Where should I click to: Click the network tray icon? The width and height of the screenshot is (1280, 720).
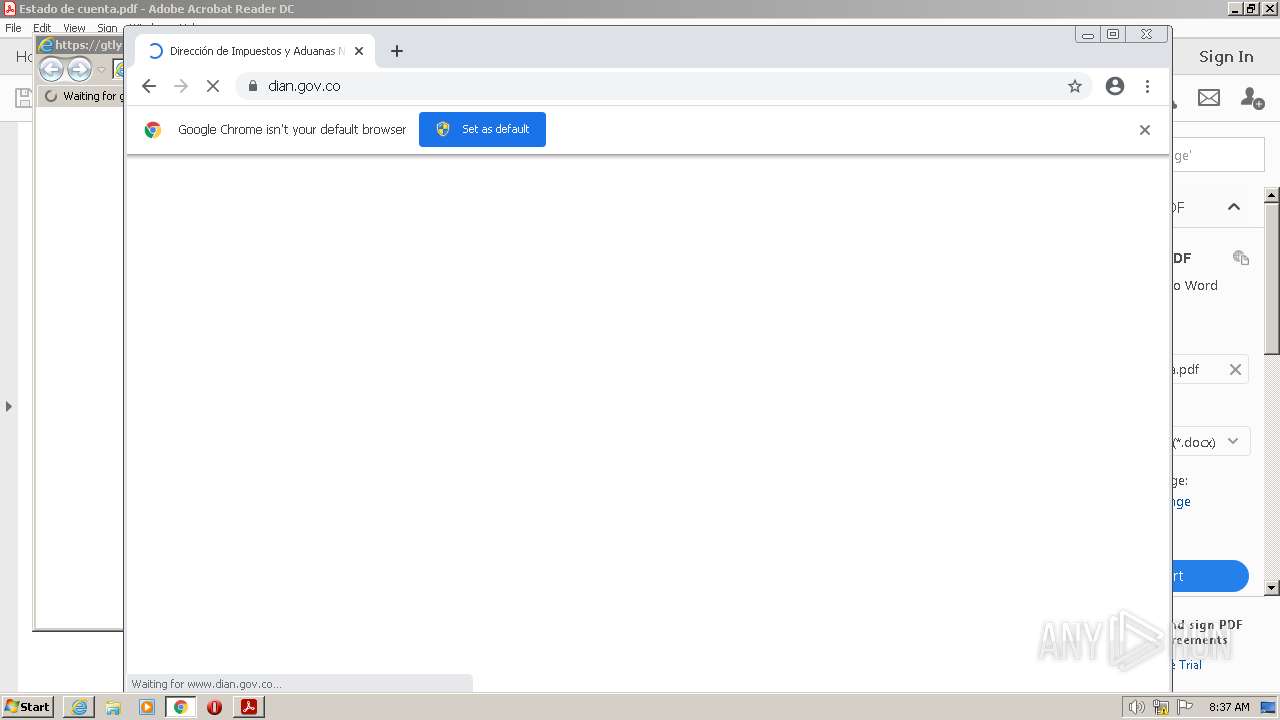click(1161, 707)
